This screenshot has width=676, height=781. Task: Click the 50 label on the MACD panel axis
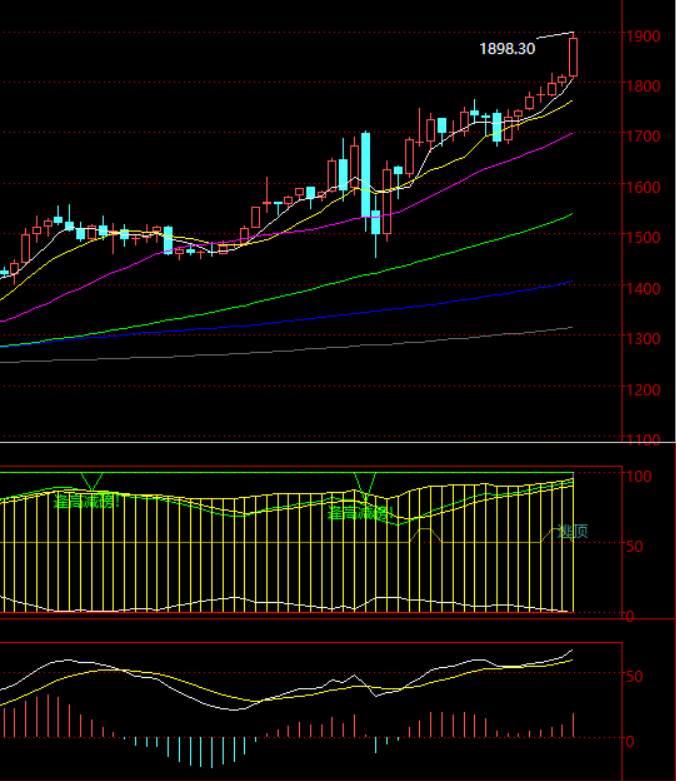pyautogui.click(x=635, y=676)
